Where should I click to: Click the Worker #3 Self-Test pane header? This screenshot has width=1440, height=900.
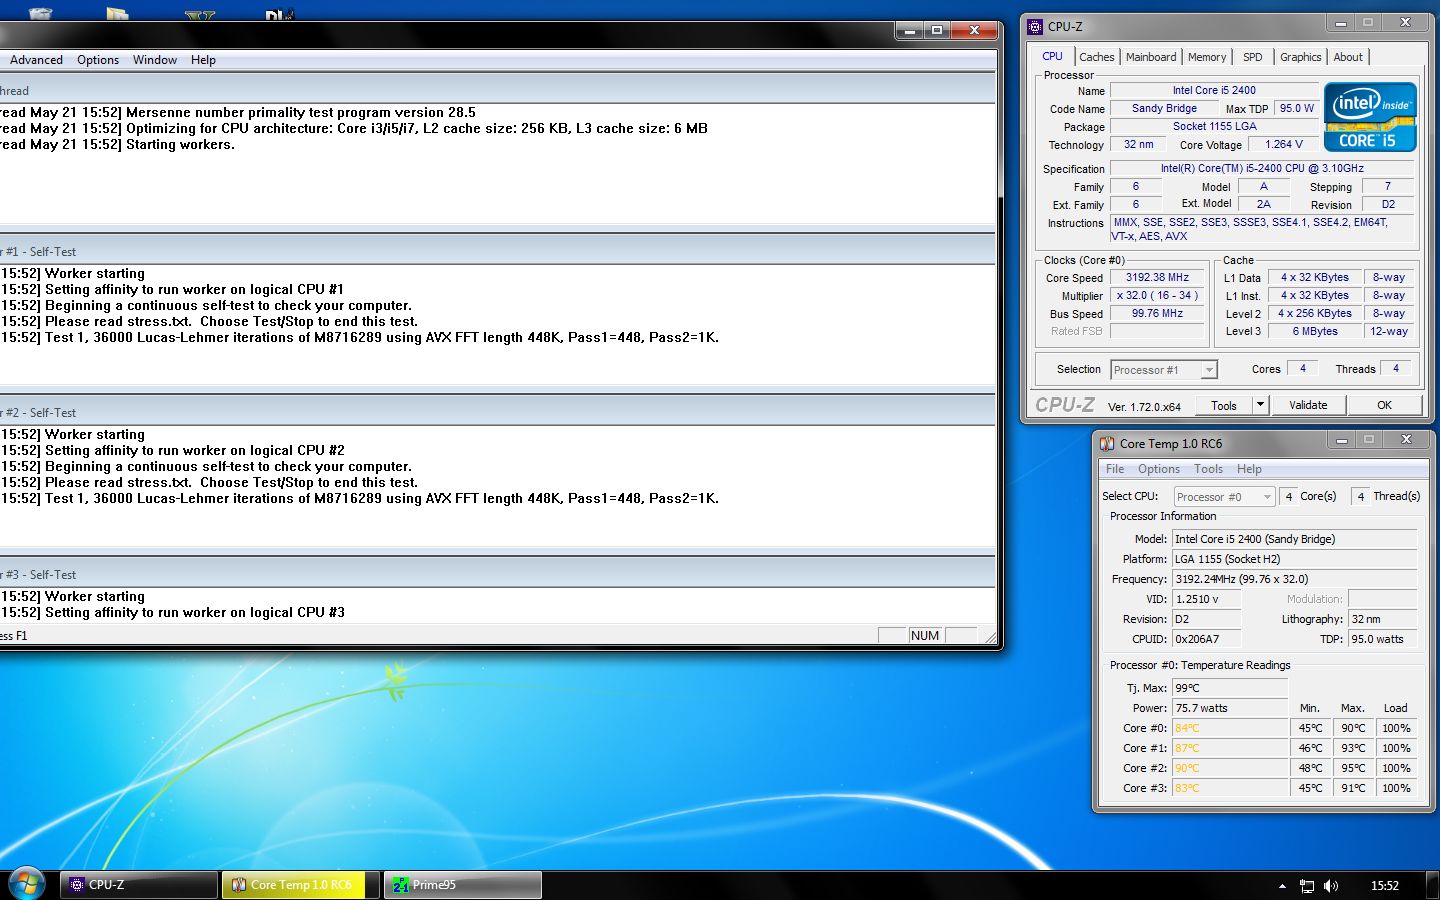[x=497, y=575]
